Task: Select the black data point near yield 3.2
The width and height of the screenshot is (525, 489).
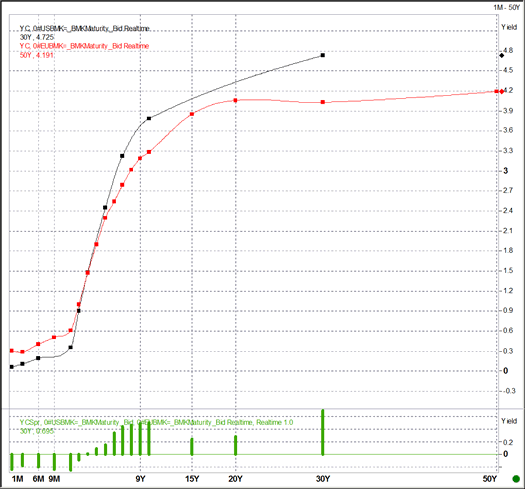Action: tap(122, 156)
